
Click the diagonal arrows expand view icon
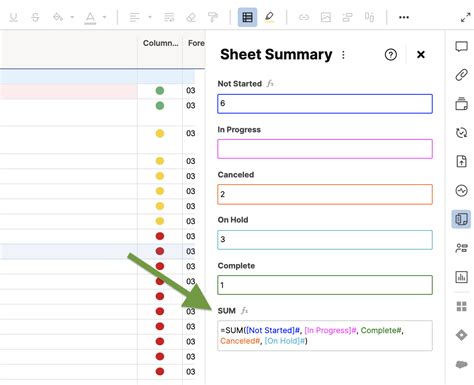(466, 17)
